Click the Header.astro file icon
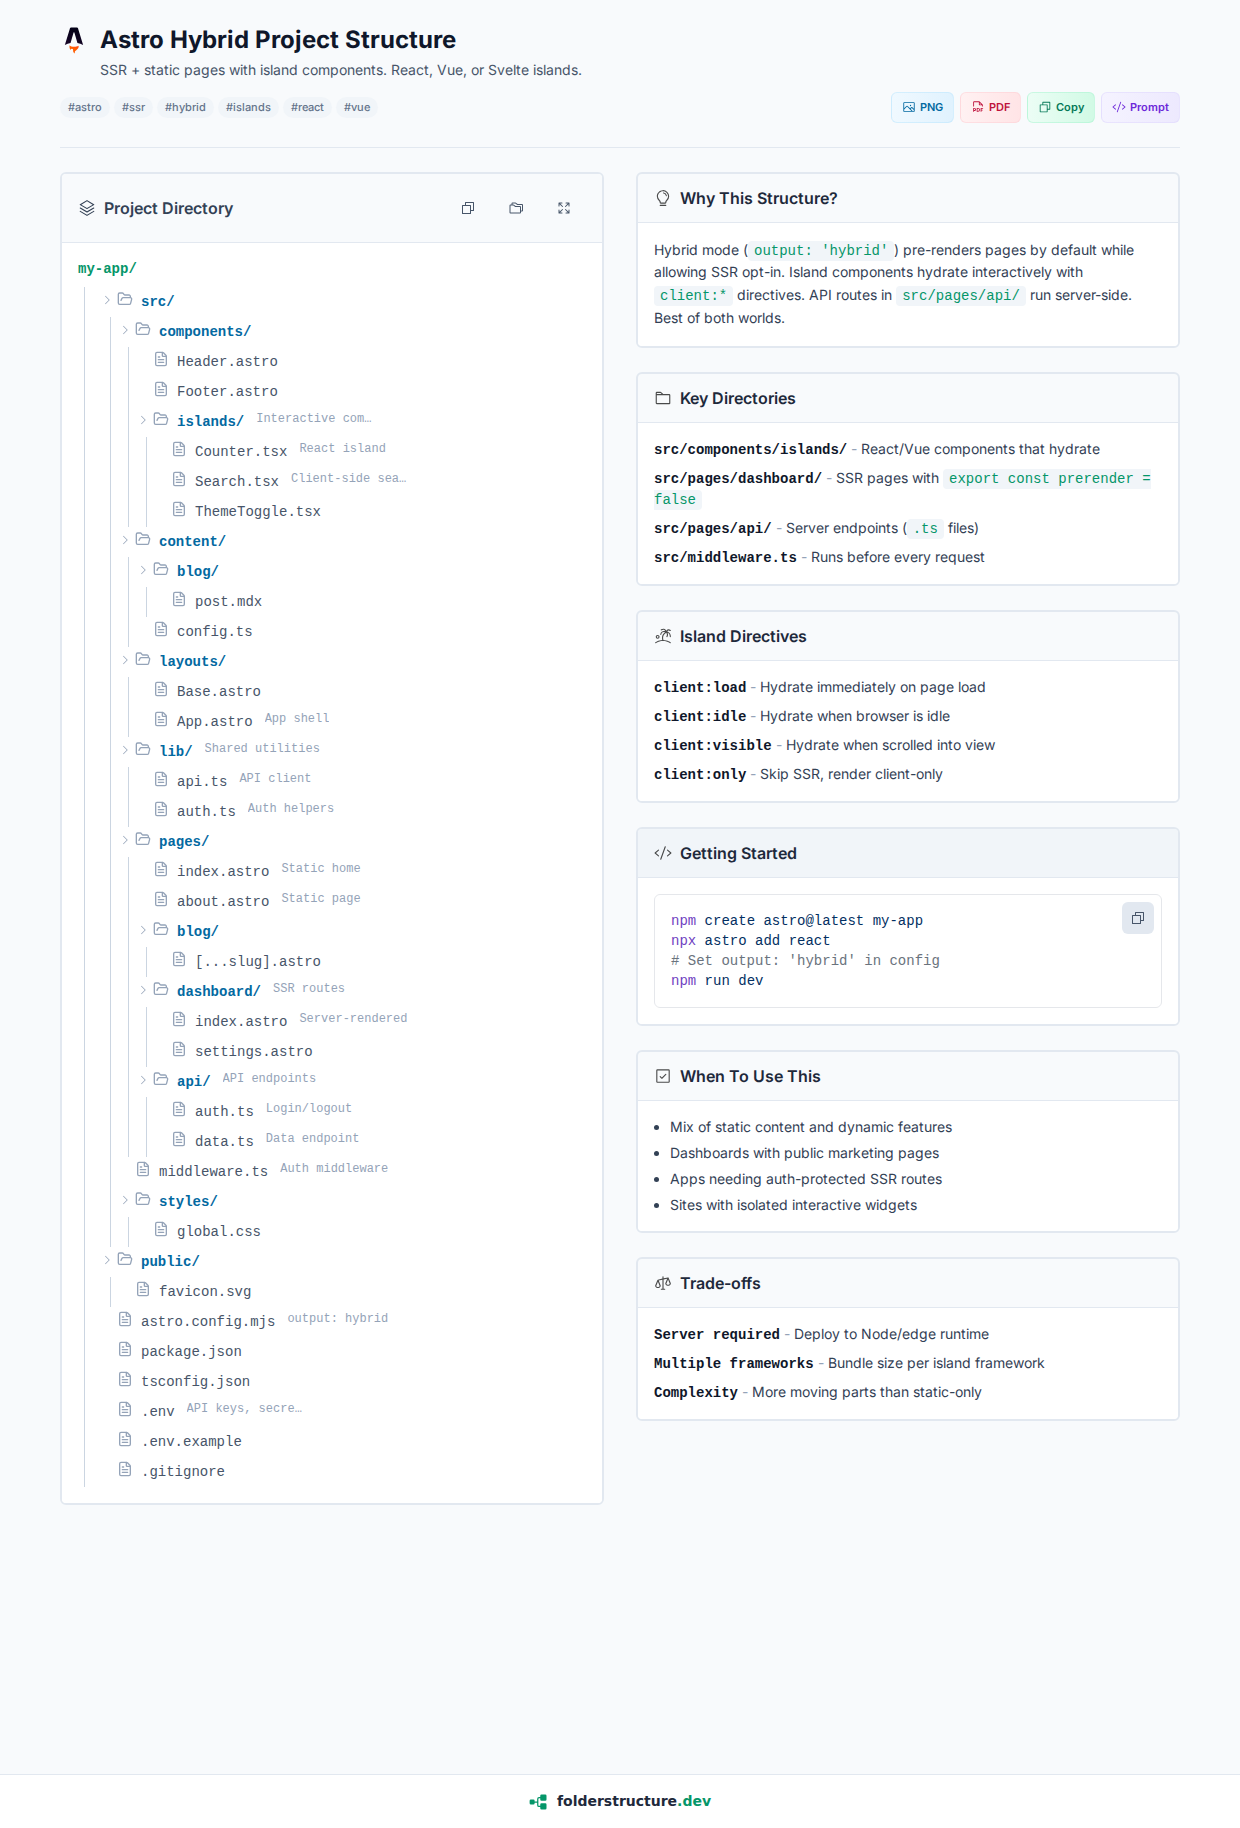This screenshot has width=1240, height=1828. point(161,360)
